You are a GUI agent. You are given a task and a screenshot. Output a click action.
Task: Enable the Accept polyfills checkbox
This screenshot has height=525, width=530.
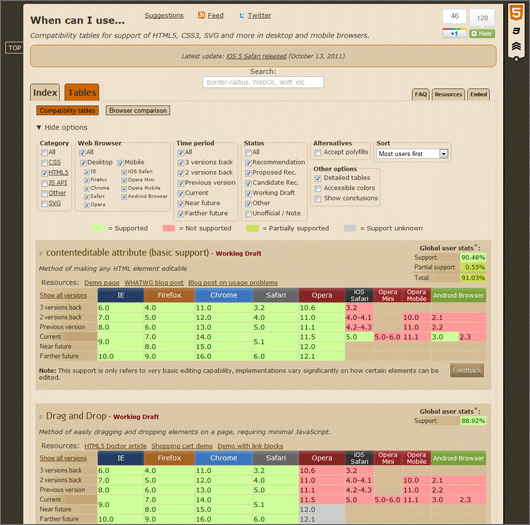pos(318,153)
